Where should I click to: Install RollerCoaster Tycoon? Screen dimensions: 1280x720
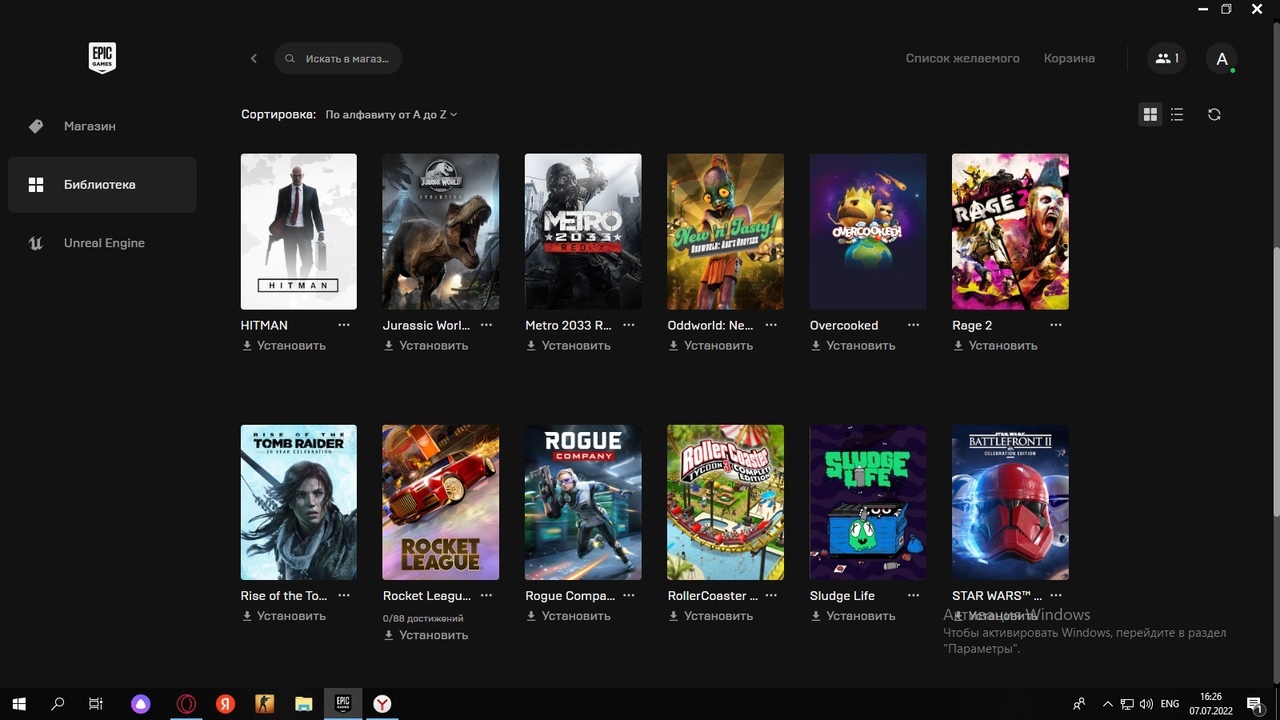tap(711, 616)
